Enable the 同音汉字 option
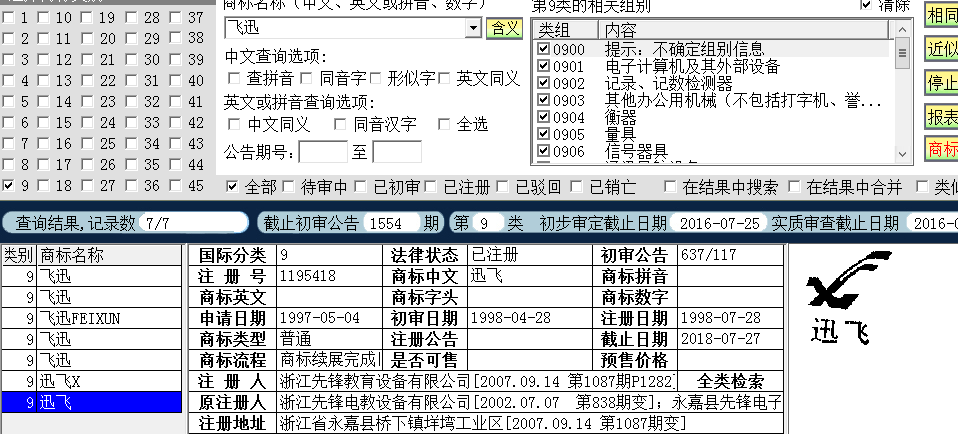 pyautogui.click(x=340, y=125)
